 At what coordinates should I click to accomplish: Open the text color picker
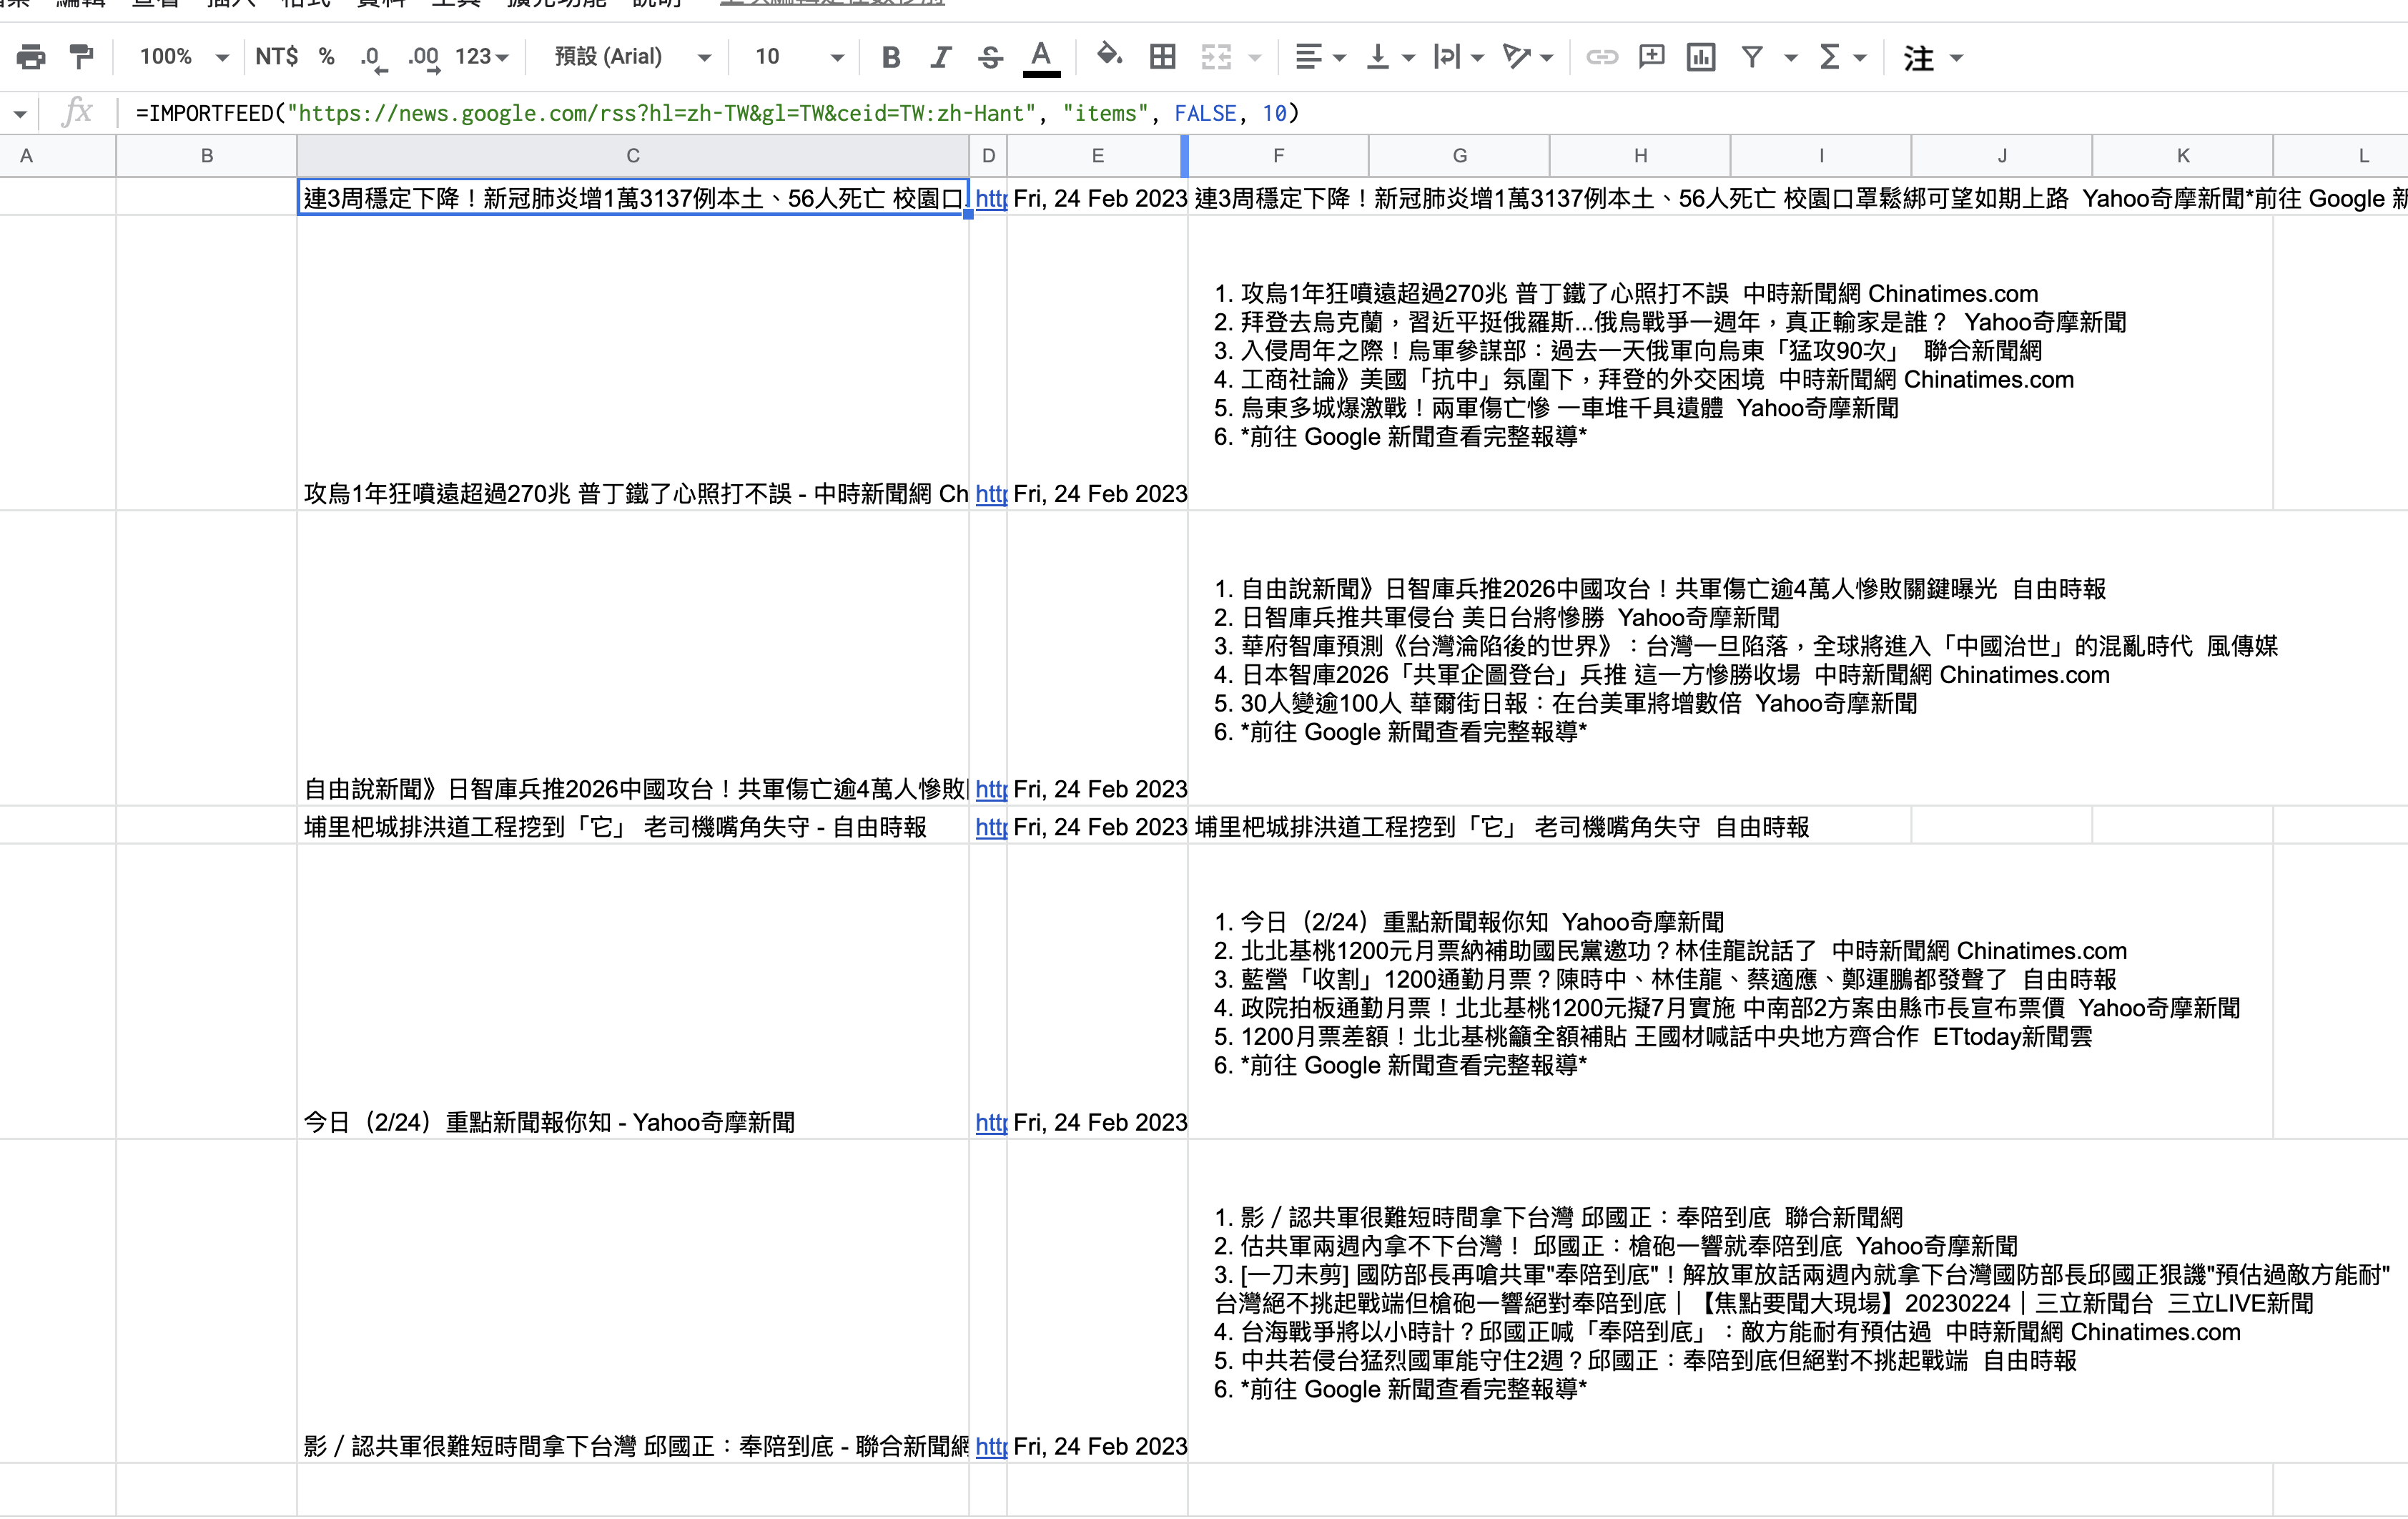click(x=1040, y=57)
